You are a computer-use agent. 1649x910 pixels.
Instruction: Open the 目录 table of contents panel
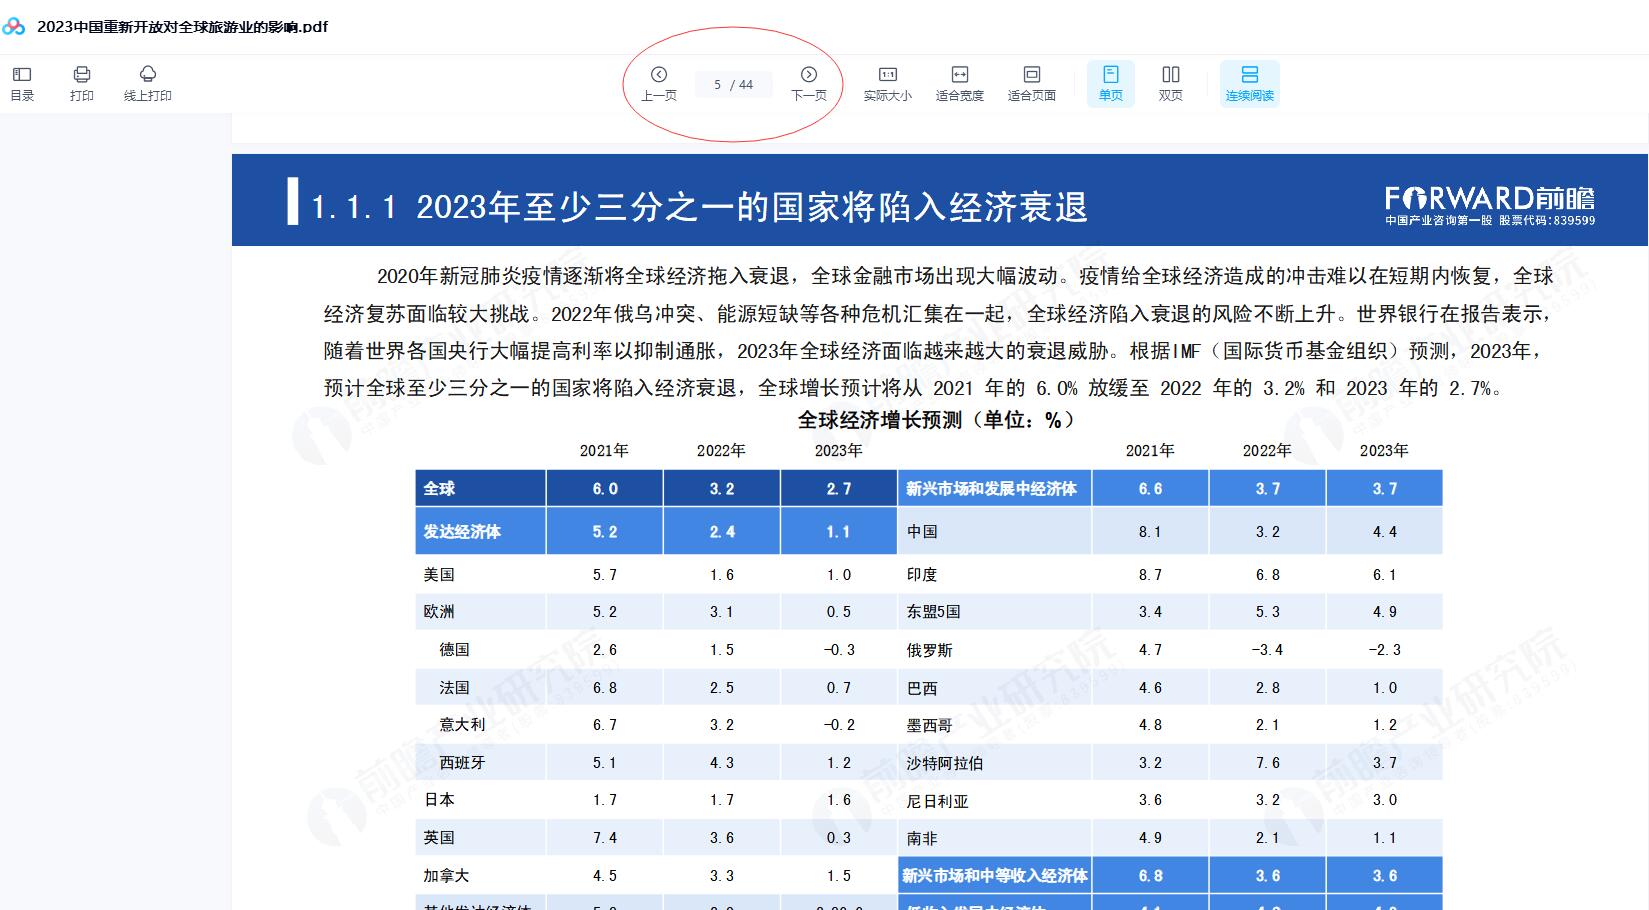tap(22, 83)
